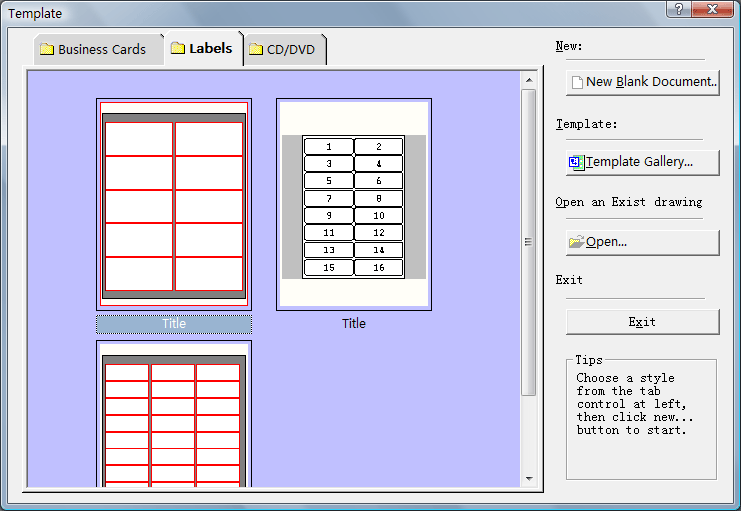Click the Business Cards folder icon

[46, 49]
